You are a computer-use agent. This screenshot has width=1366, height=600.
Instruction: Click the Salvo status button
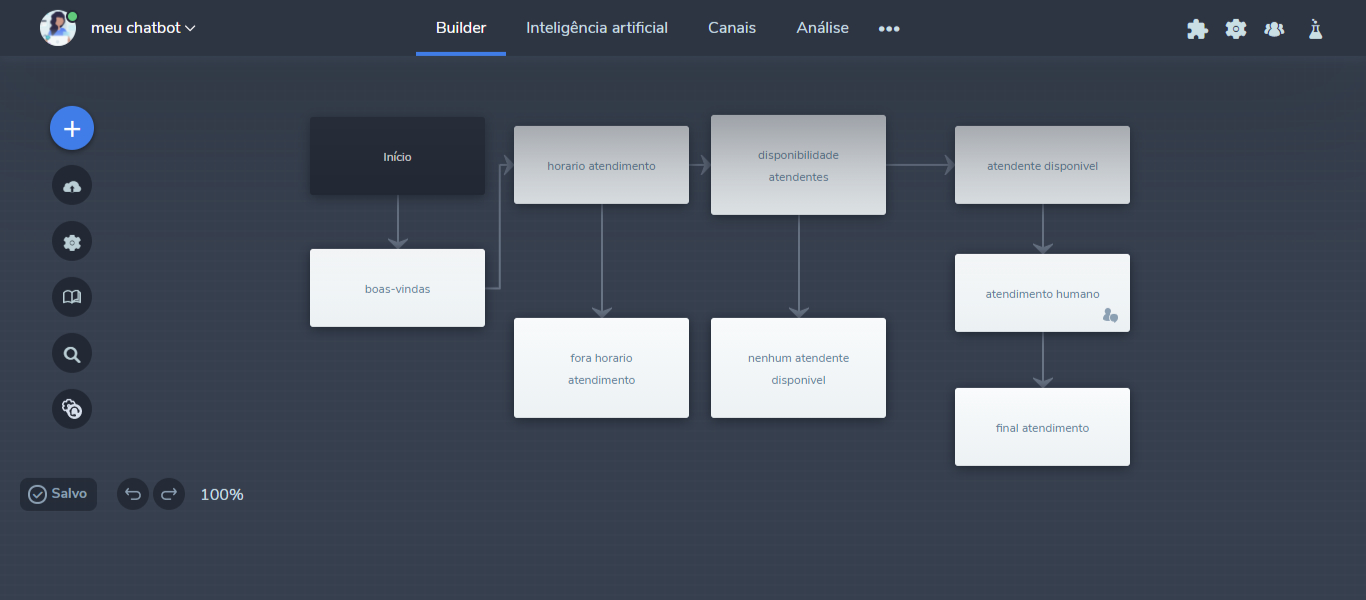click(59, 494)
